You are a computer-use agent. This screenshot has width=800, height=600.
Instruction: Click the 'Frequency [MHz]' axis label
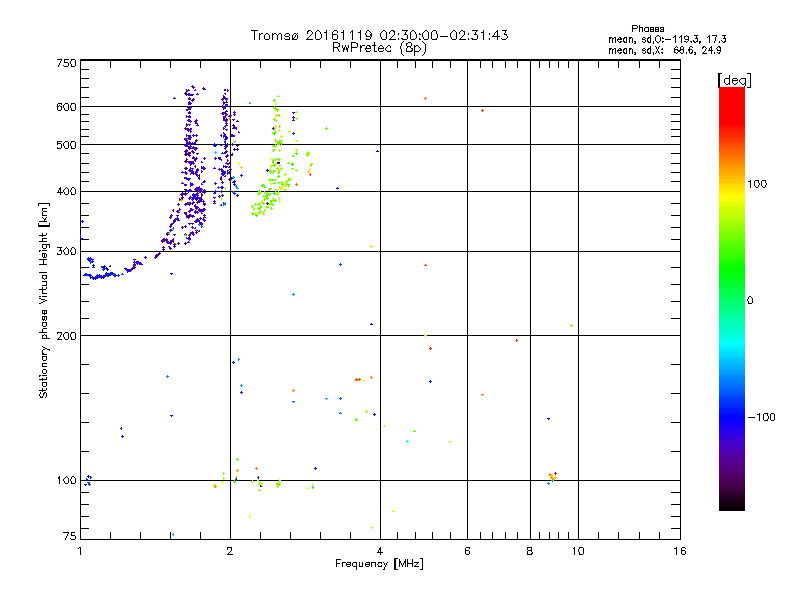click(379, 564)
